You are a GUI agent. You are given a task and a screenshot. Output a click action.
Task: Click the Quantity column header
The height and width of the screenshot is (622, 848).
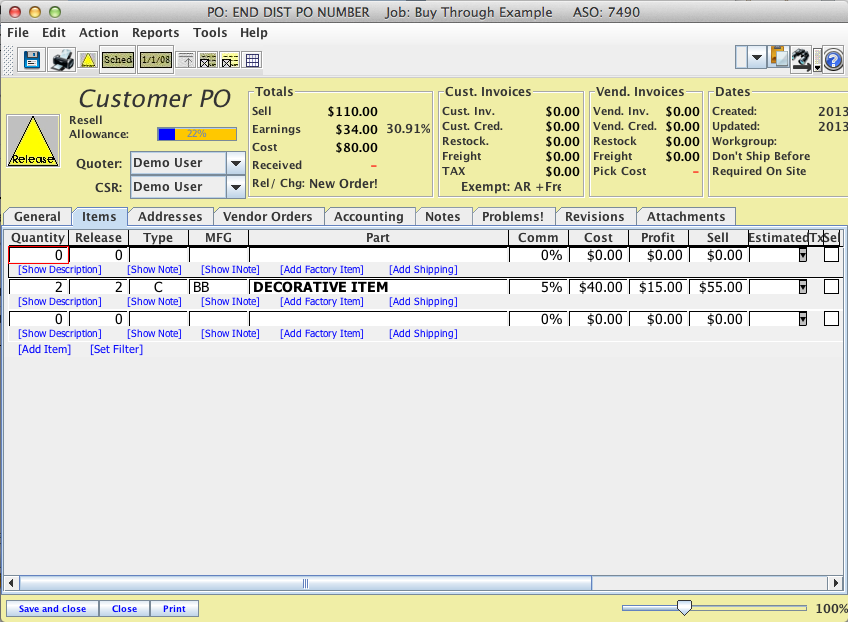[x=38, y=237]
